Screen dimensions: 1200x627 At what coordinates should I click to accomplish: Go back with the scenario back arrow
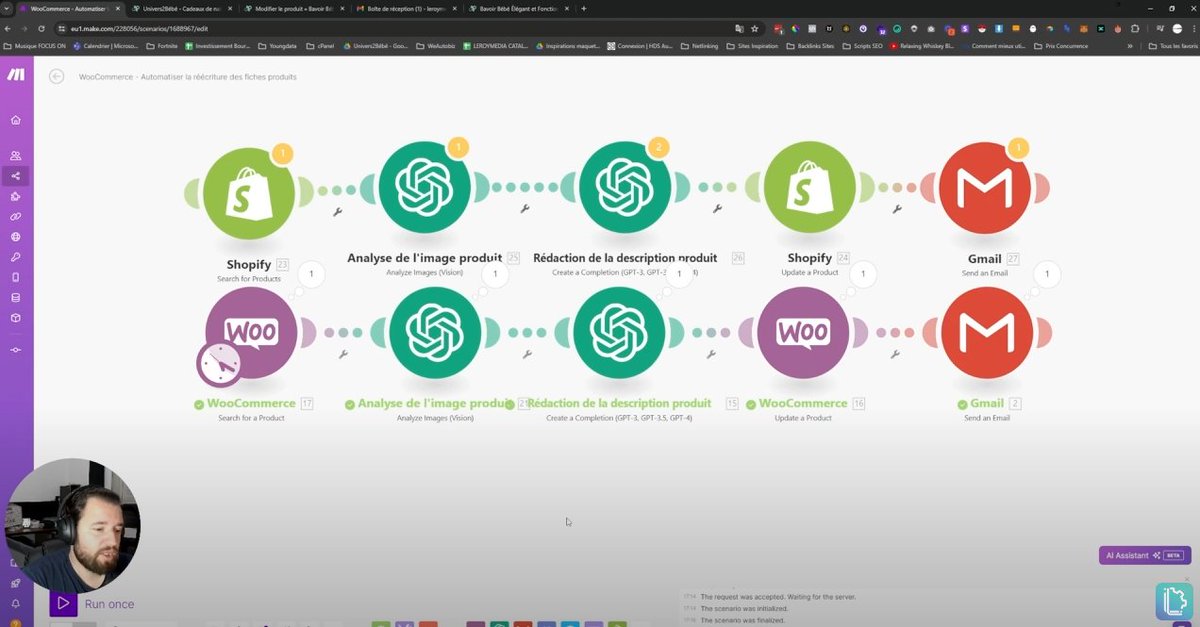point(57,76)
